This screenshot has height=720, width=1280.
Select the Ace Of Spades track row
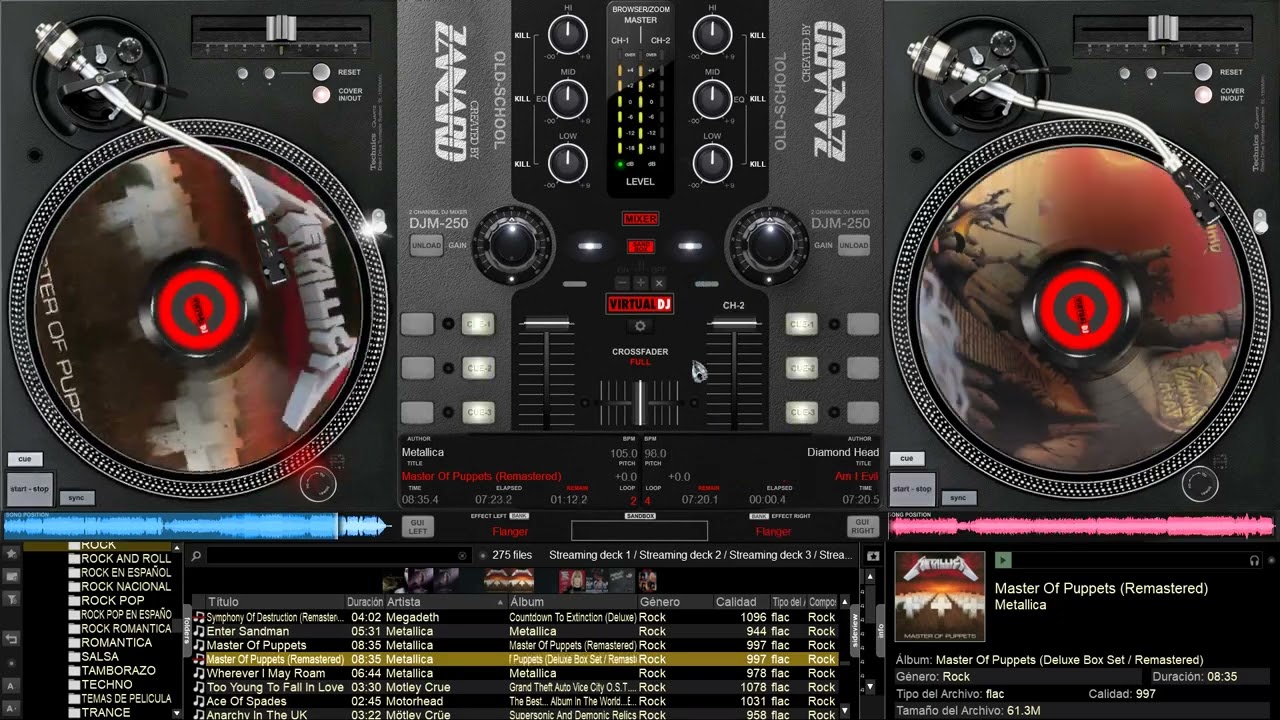(515, 701)
